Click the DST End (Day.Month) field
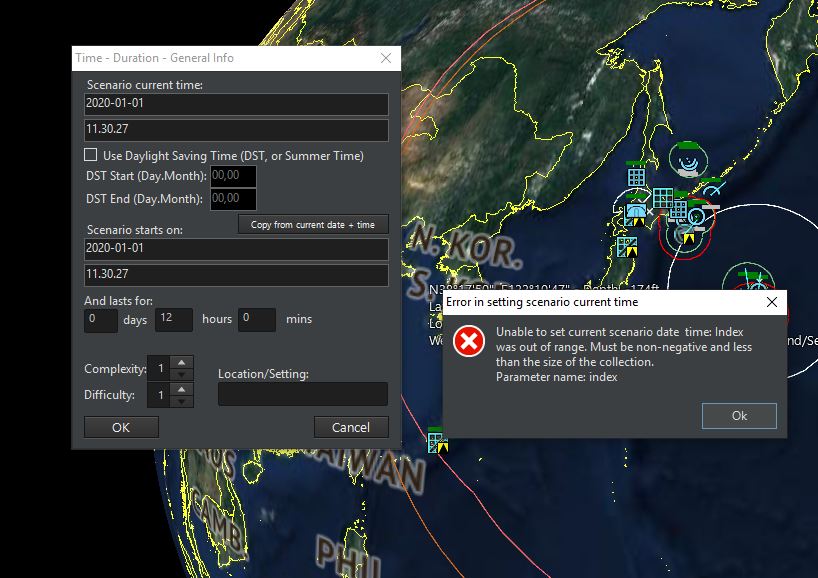 click(233, 199)
